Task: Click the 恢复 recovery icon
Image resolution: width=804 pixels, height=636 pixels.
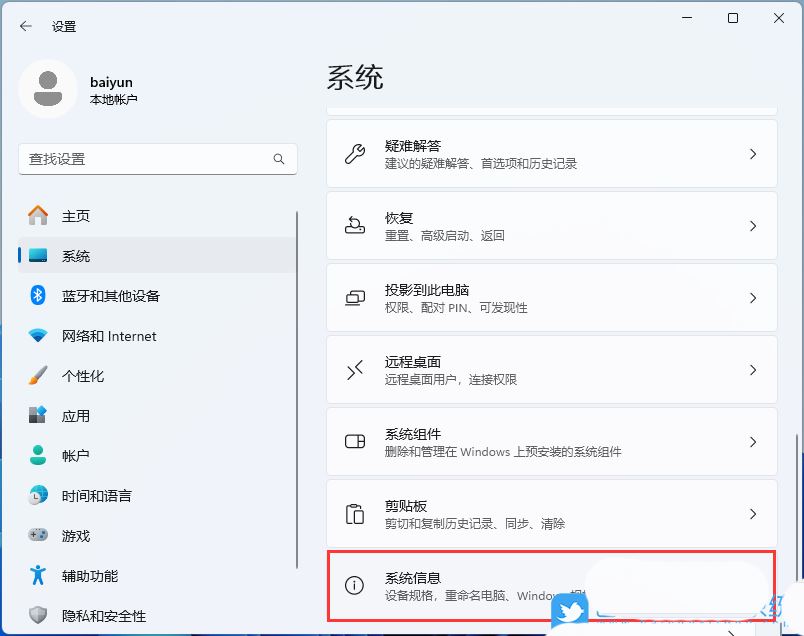Action: 354,225
